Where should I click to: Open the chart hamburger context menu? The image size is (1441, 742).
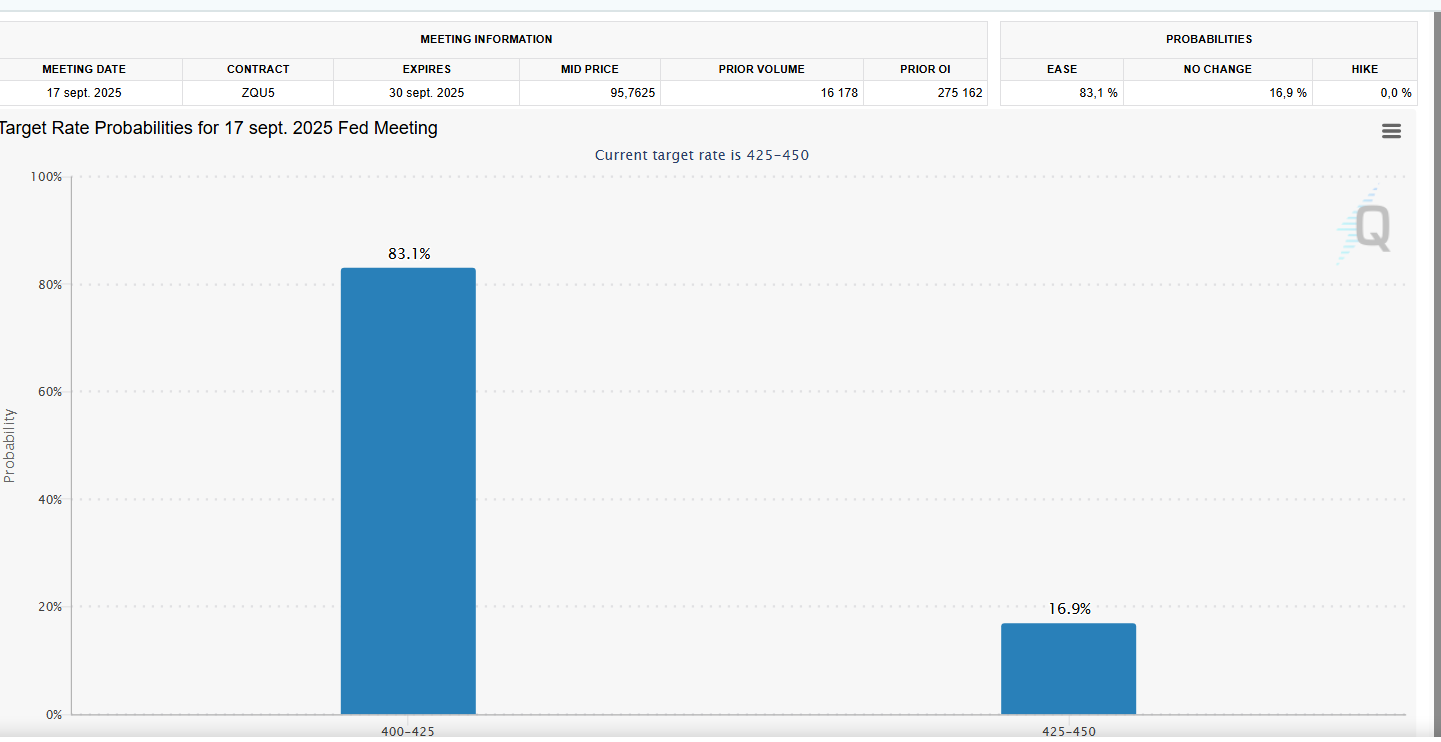(x=1391, y=131)
